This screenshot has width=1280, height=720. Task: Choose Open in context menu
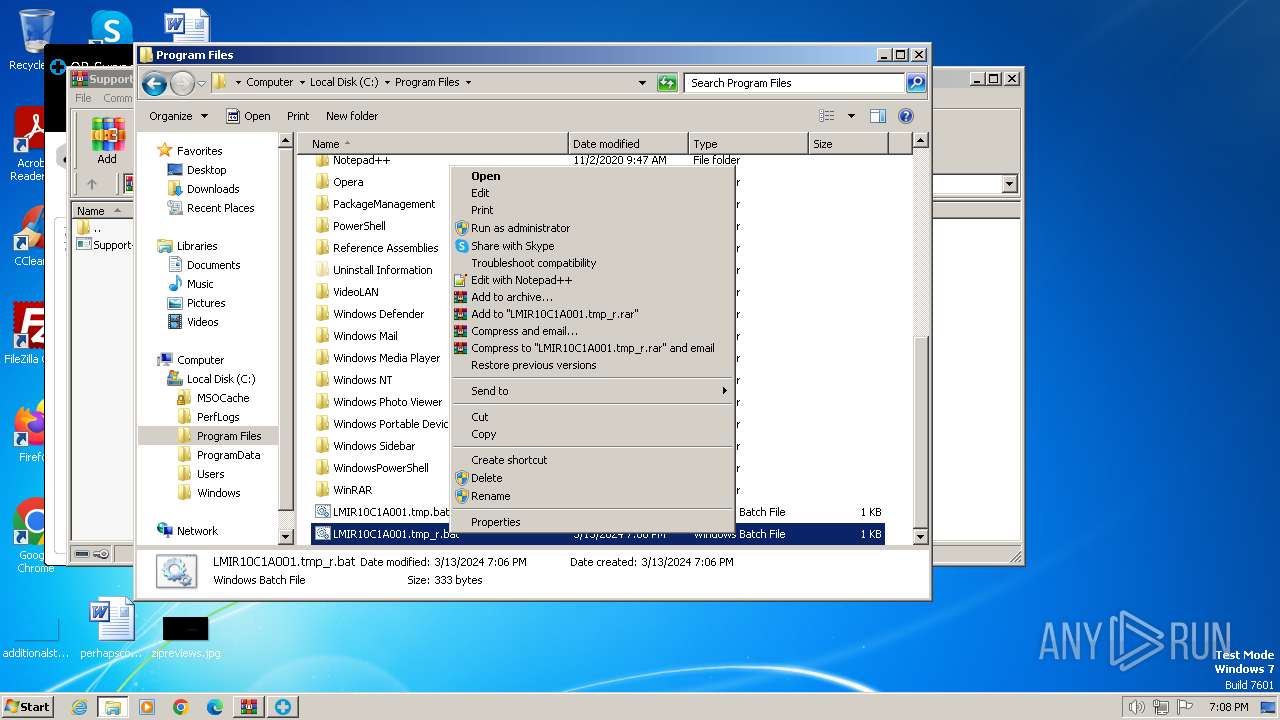pos(592,176)
